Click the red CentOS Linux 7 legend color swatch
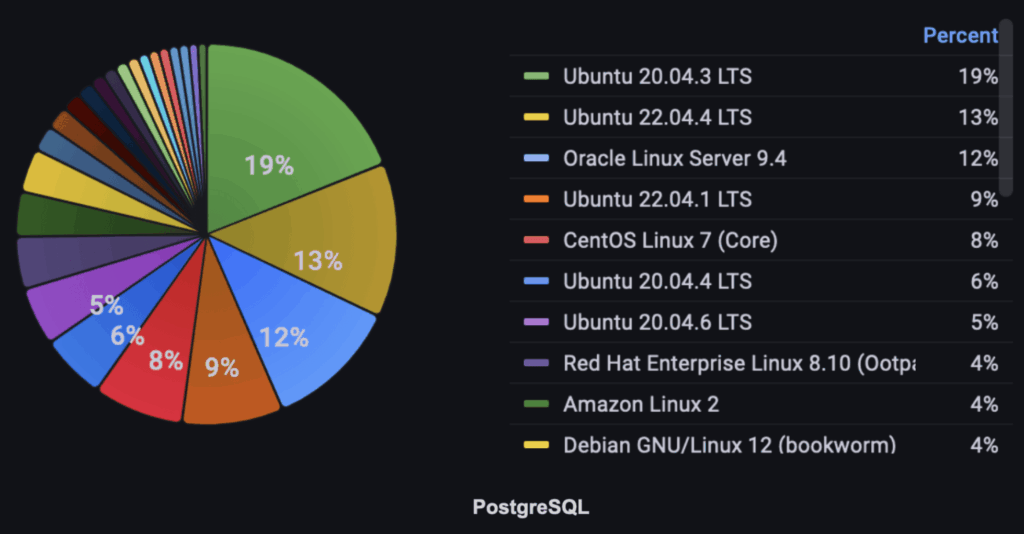This screenshot has height=534, width=1024. coord(536,240)
